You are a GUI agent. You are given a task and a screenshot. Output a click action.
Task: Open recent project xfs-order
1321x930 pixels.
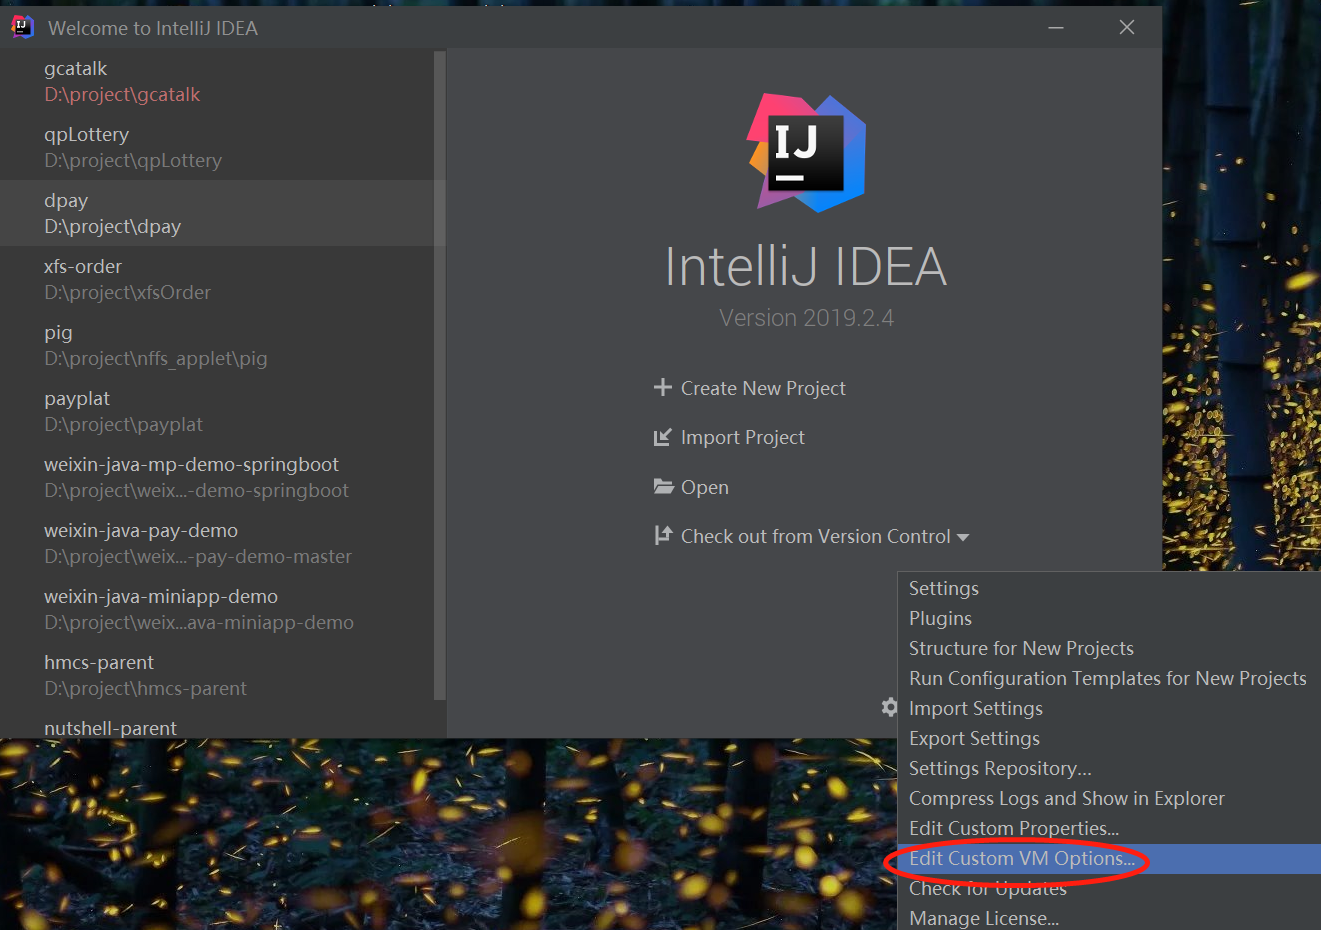[x=217, y=279]
